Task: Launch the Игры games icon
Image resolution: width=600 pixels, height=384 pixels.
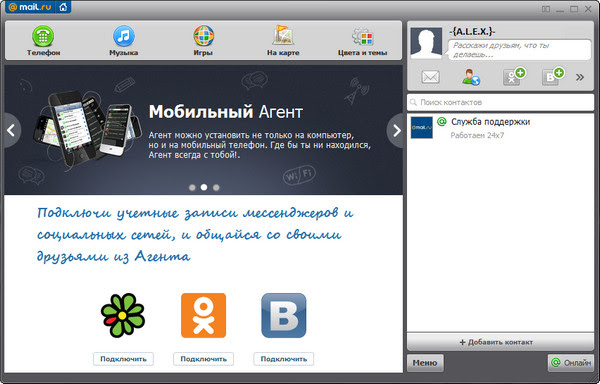Action: [x=203, y=36]
